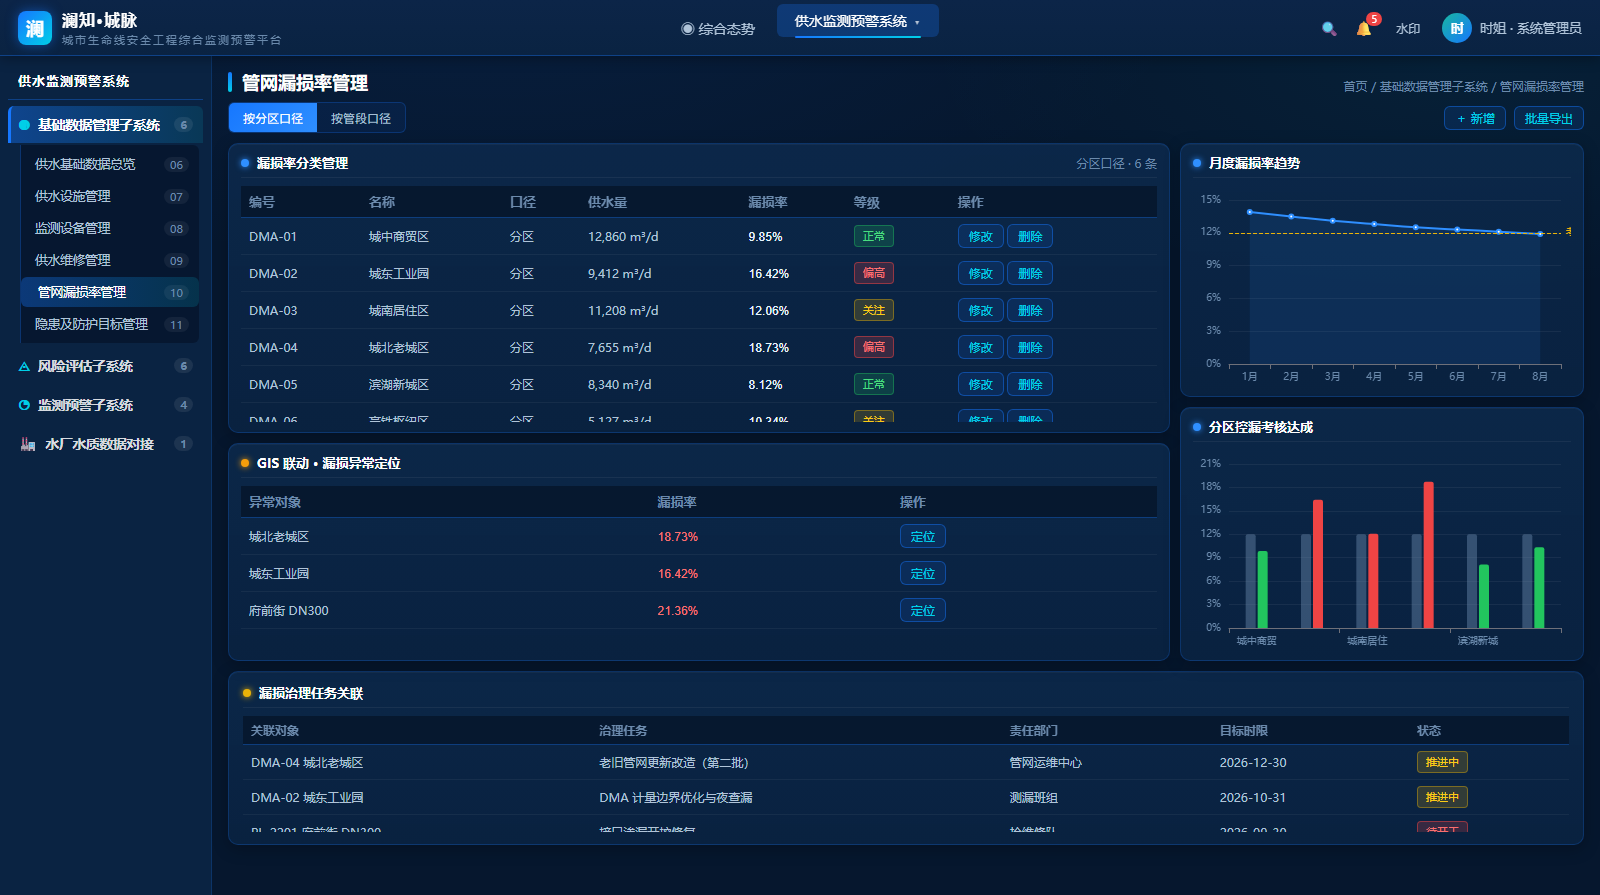Open the notification bell with 5 alerts

pyautogui.click(x=1364, y=28)
